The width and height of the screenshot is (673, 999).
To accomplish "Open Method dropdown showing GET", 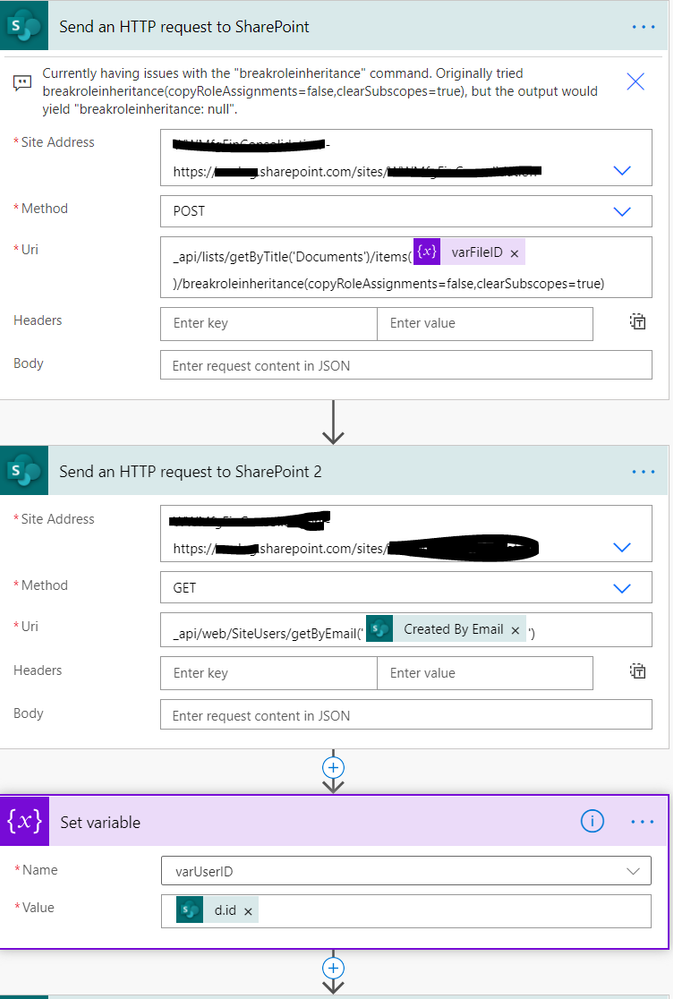I will (x=622, y=588).
